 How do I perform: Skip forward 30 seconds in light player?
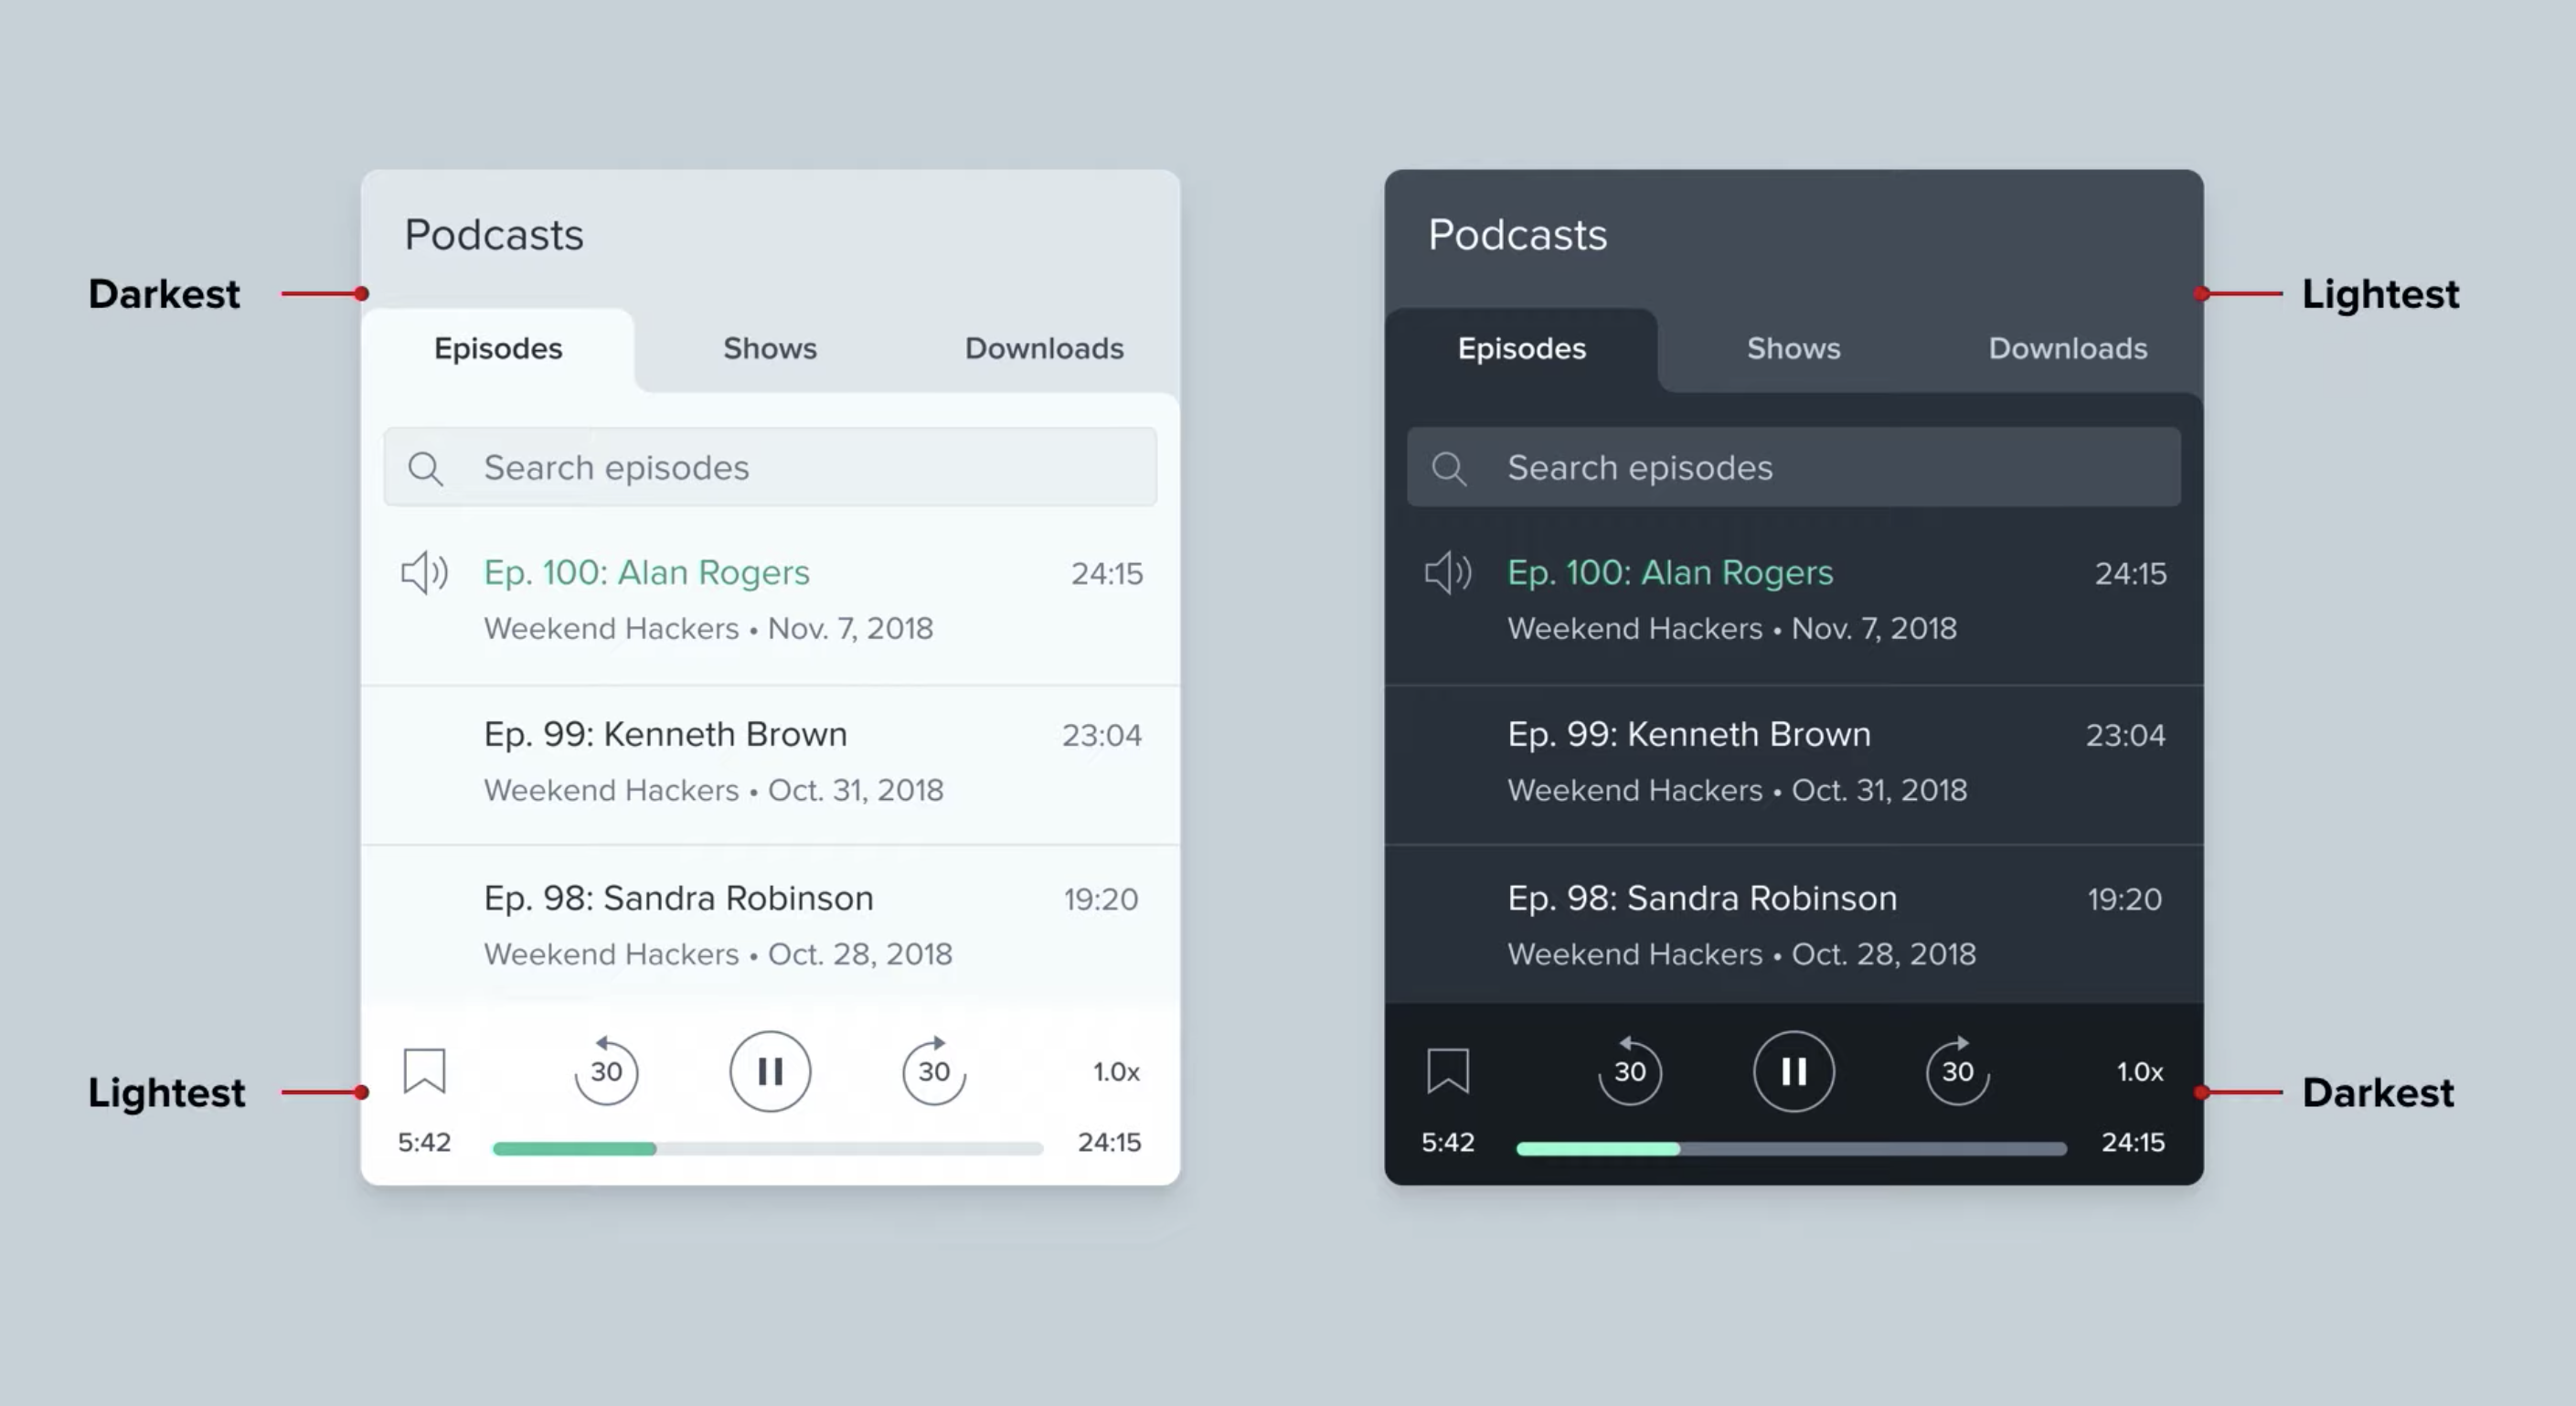click(x=933, y=1071)
